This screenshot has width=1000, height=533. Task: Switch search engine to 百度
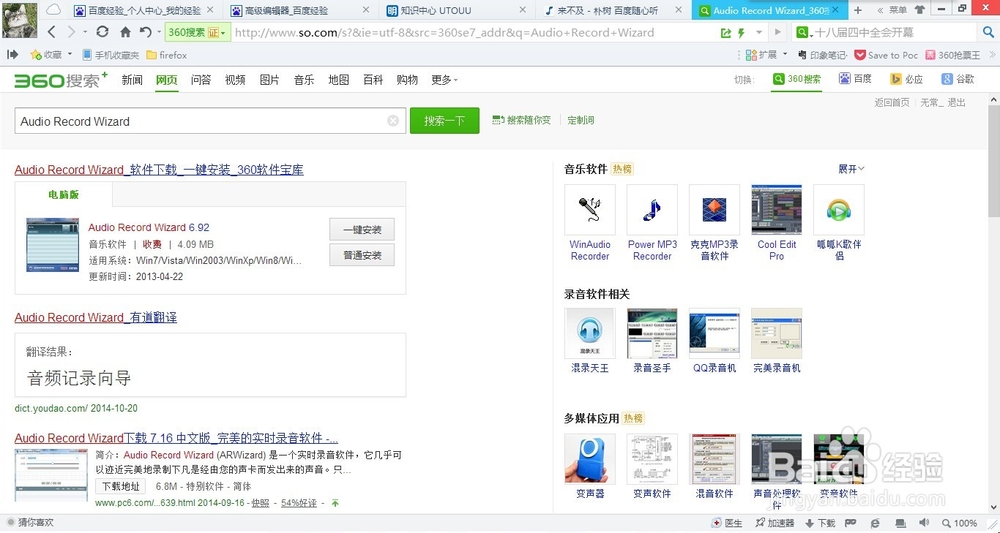pos(855,79)
